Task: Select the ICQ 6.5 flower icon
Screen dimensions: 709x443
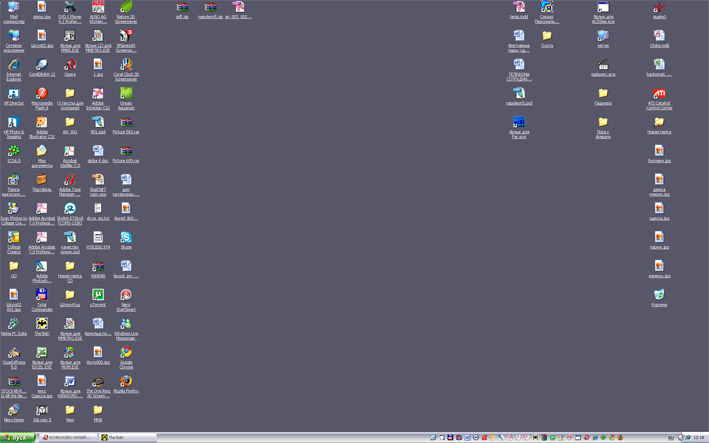Action: coord(14,151)
